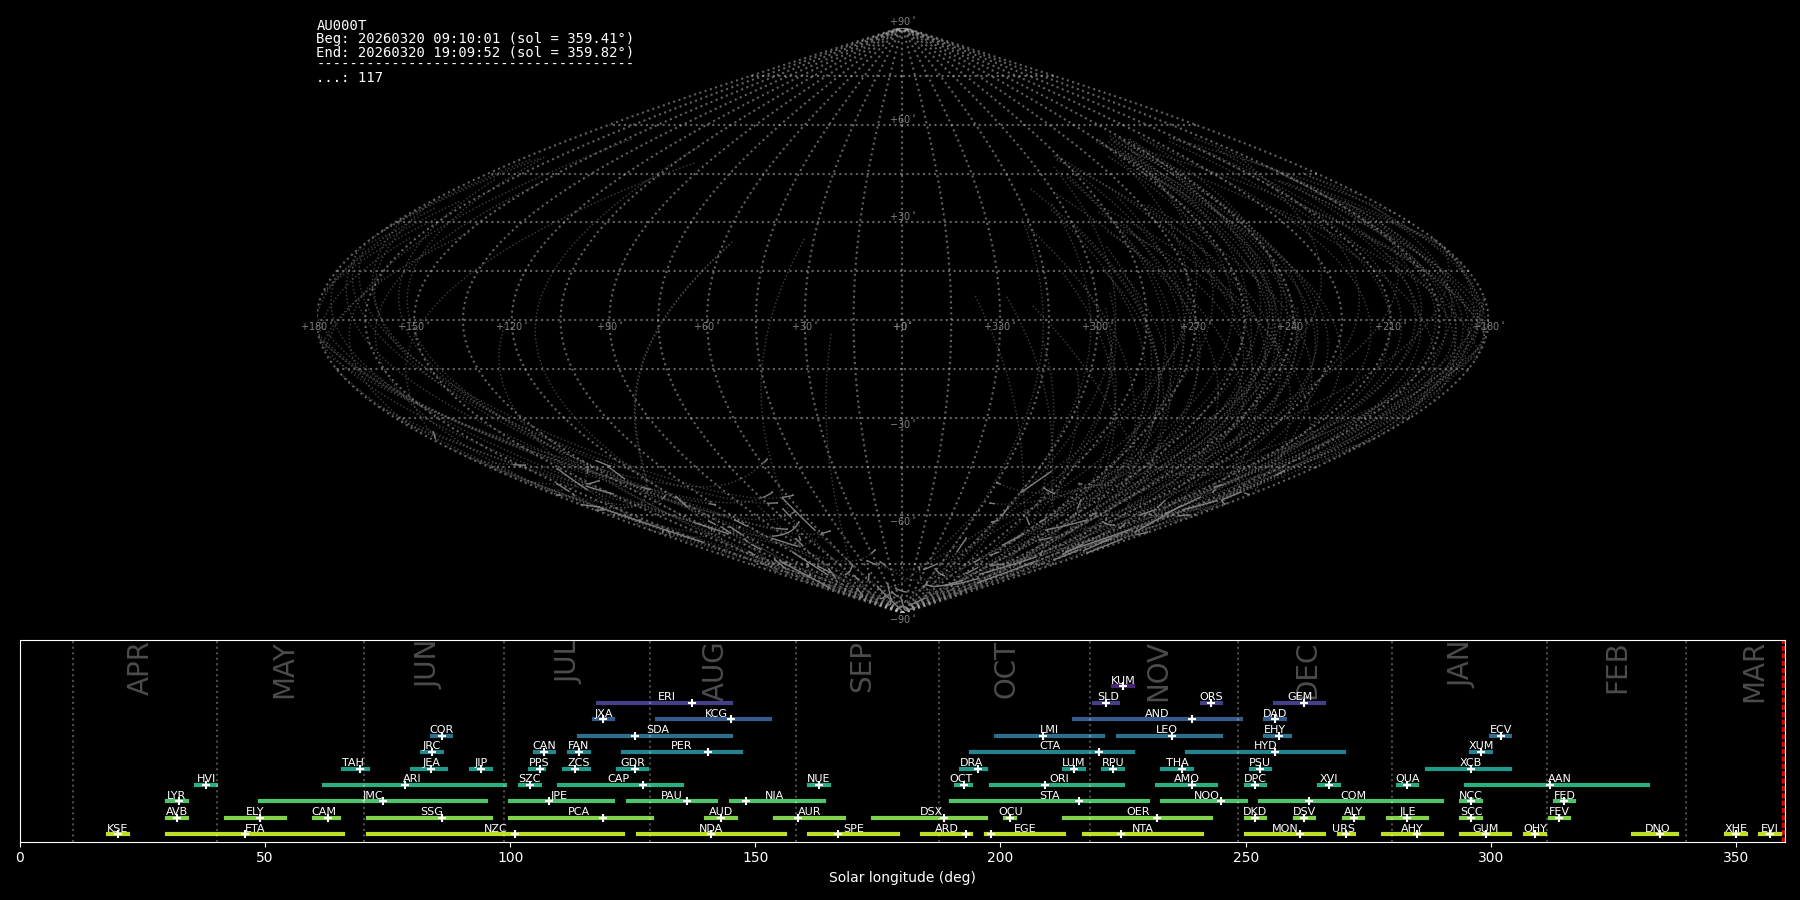Select the ETA shower bar

coord(255,834)
